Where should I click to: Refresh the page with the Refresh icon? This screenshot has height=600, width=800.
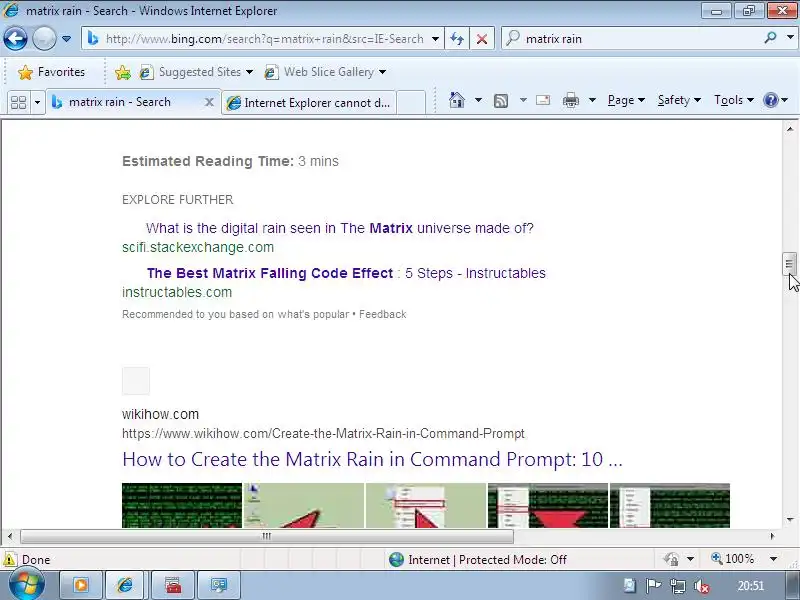point(457,39)
